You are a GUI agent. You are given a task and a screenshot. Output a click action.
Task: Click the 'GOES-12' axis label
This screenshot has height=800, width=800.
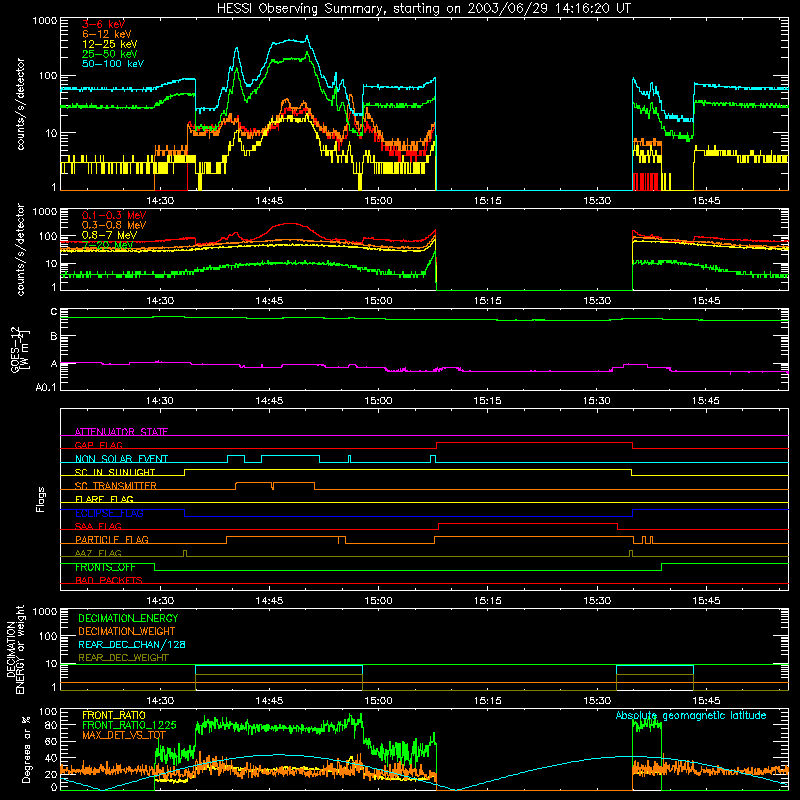[15, 349]
